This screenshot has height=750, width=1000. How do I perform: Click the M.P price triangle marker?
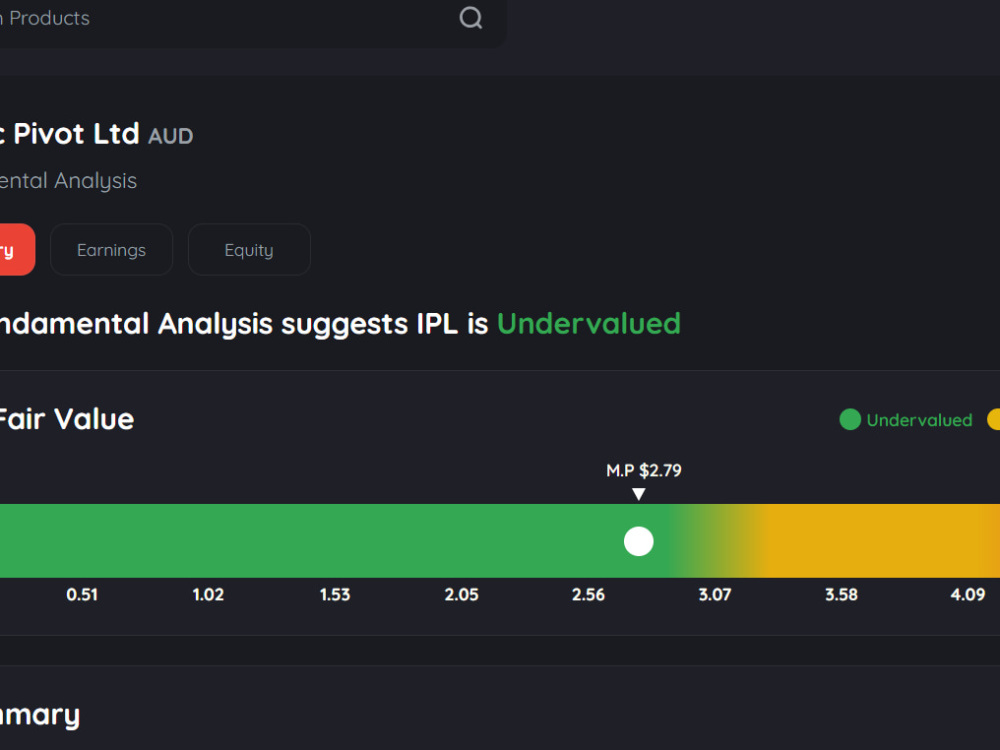click(x=638, y=494)
